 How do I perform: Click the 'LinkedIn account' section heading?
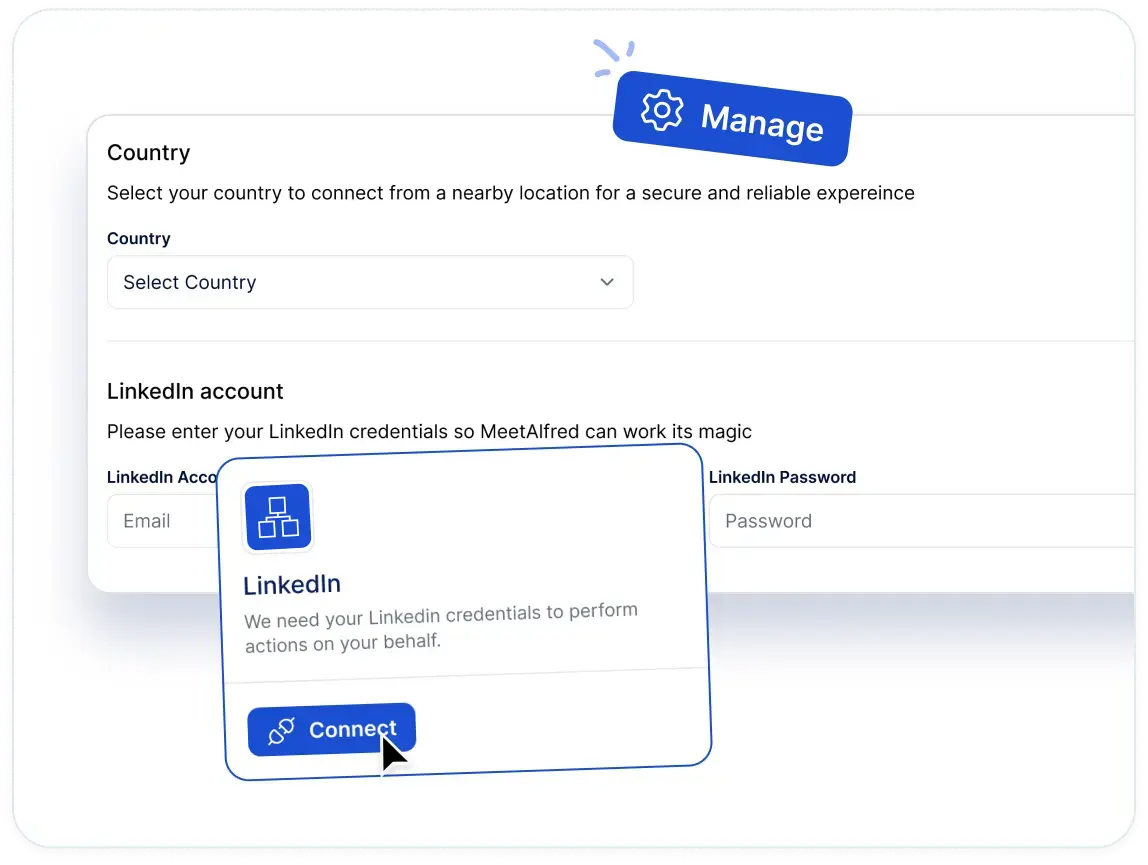(195, 391)
